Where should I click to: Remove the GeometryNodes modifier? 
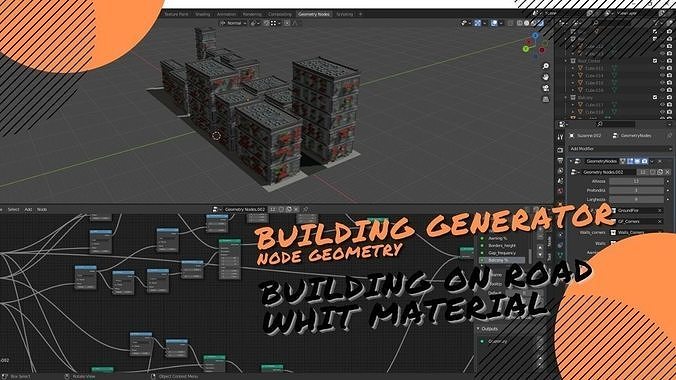660,161
